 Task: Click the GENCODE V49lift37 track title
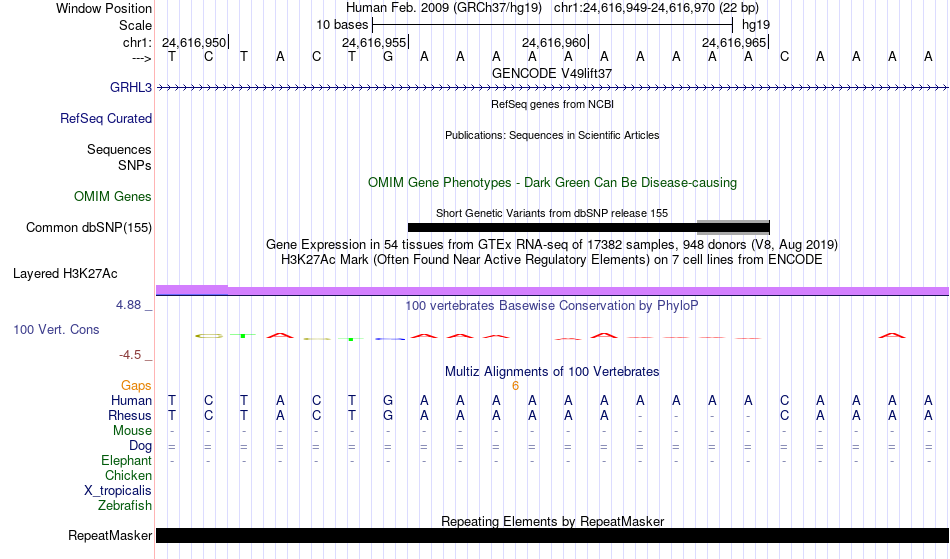pyautogui.click(x=552, y=73)
